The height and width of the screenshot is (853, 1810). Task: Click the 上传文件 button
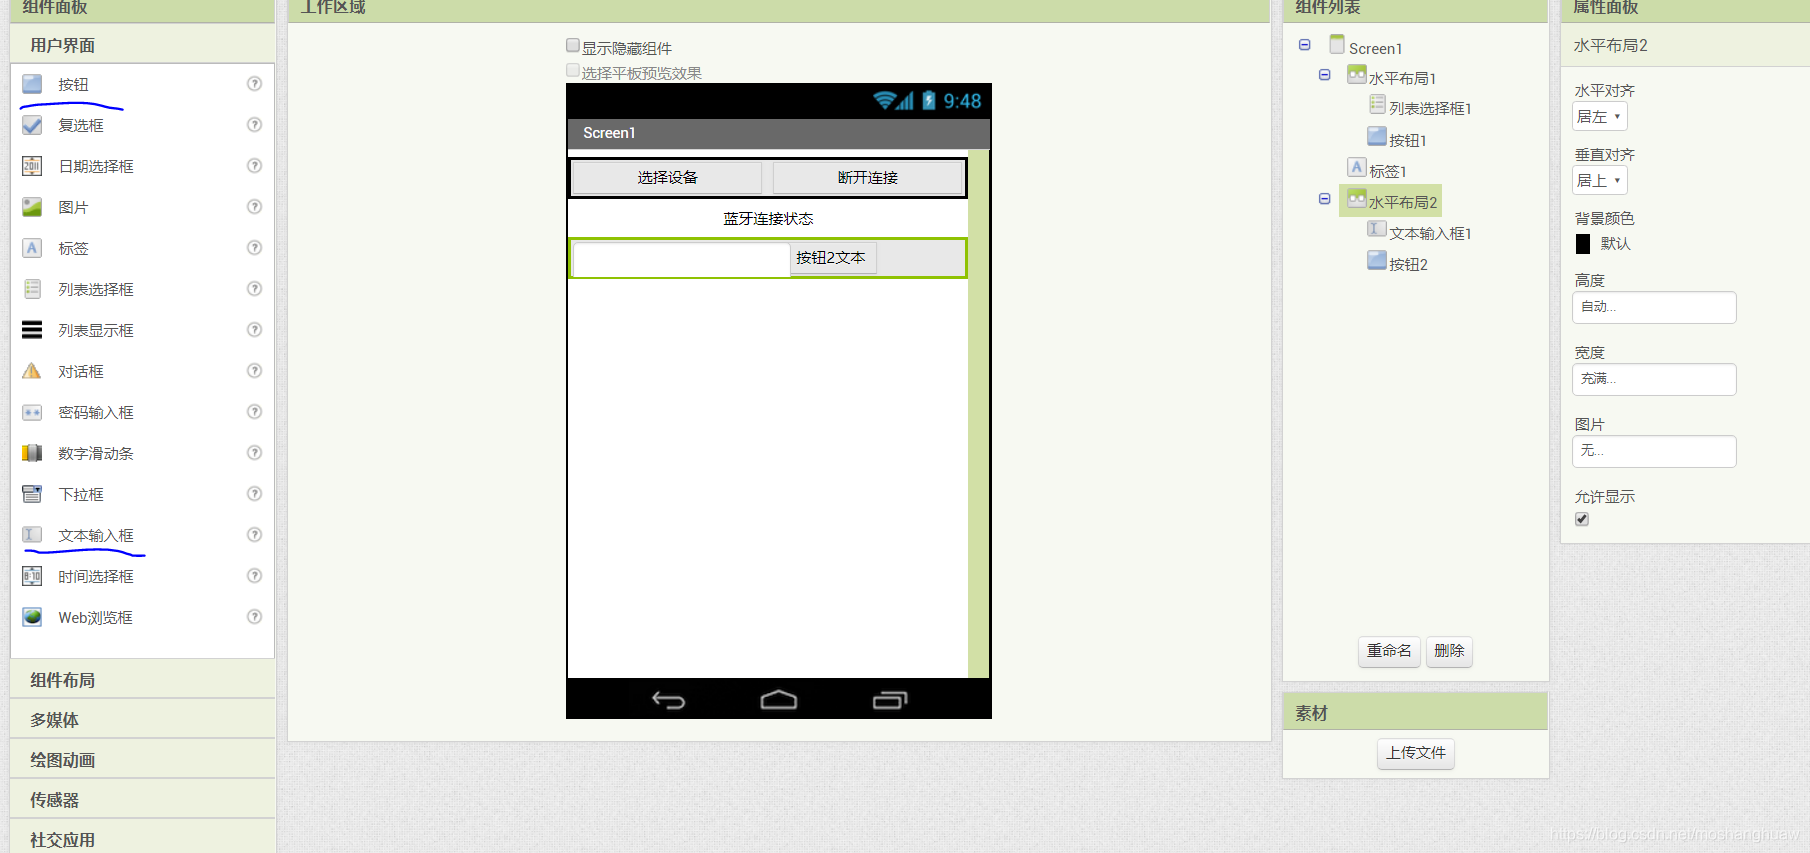tap(1416, 753)
